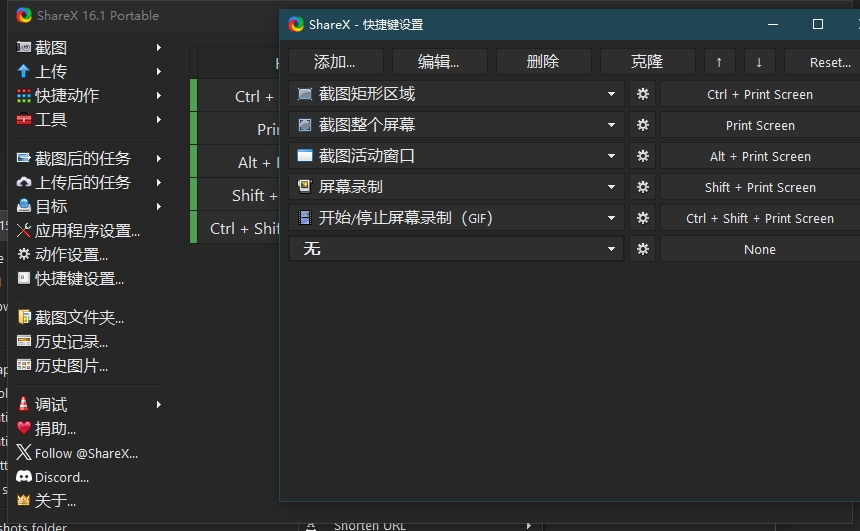Screen dimensions: 860x531
Task: Expand the 调试 submenu arrow
Action: tap(159, 404)
